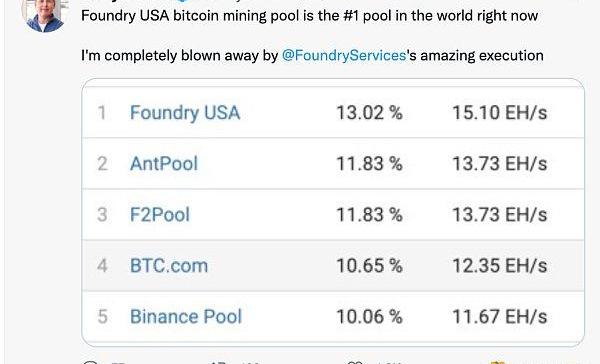Screen dimensions: 600x364
Task: Select F2Pool's 13.73 EH/s hashrate value
Action: [499, 215]
